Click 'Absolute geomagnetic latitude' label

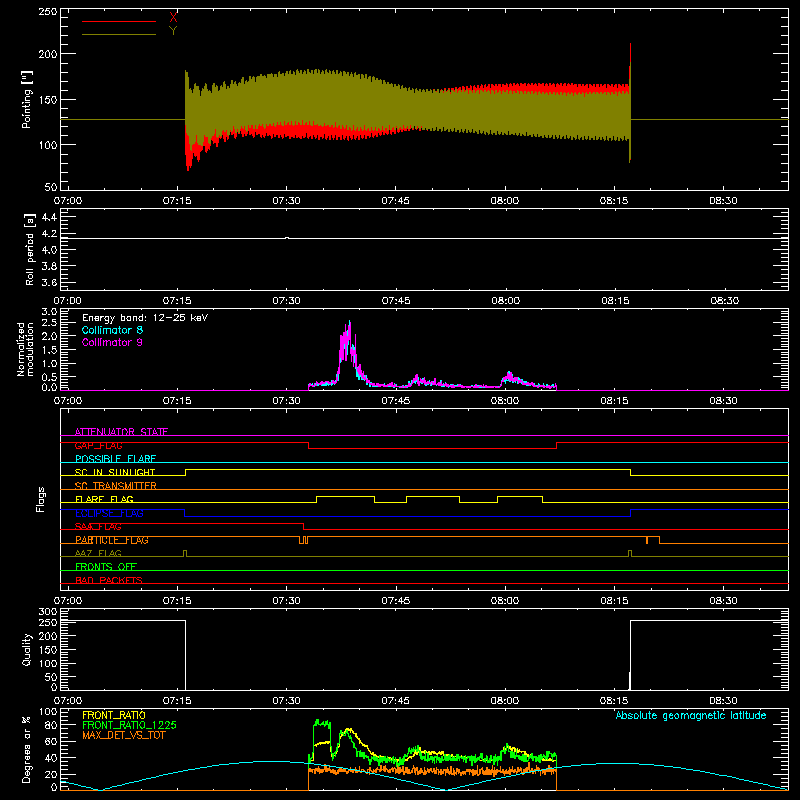[x=691, y=715]
